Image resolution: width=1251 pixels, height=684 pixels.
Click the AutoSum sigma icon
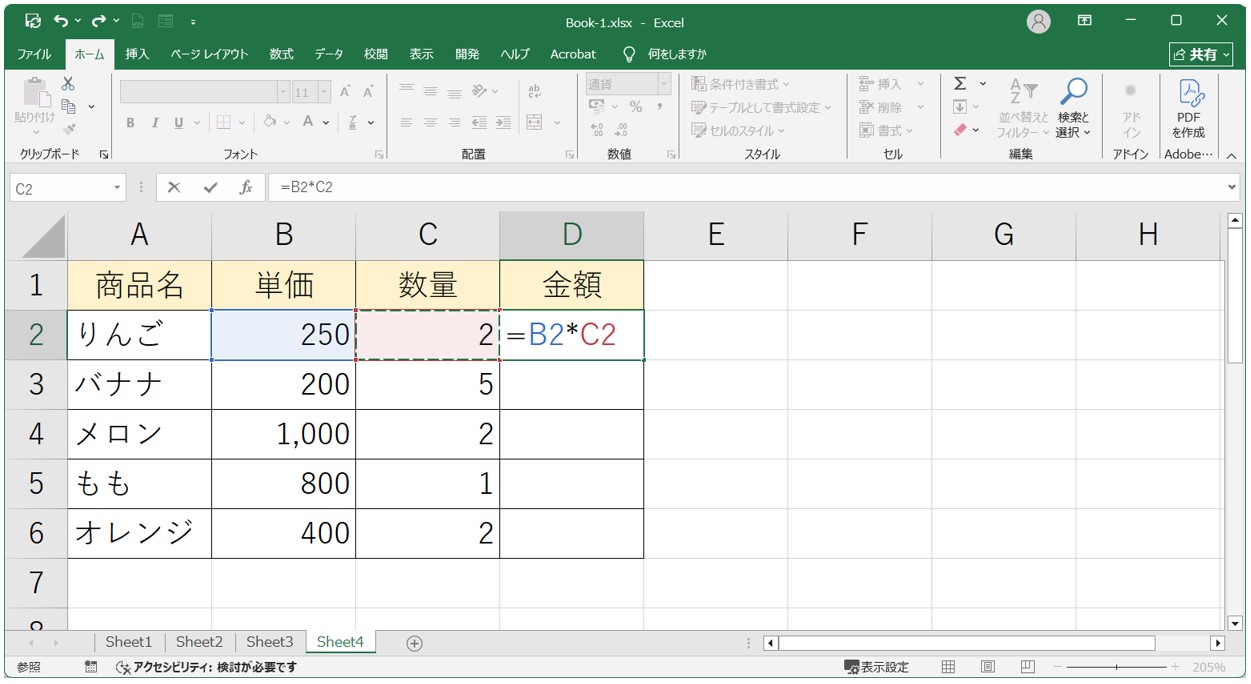pos(960,84)
